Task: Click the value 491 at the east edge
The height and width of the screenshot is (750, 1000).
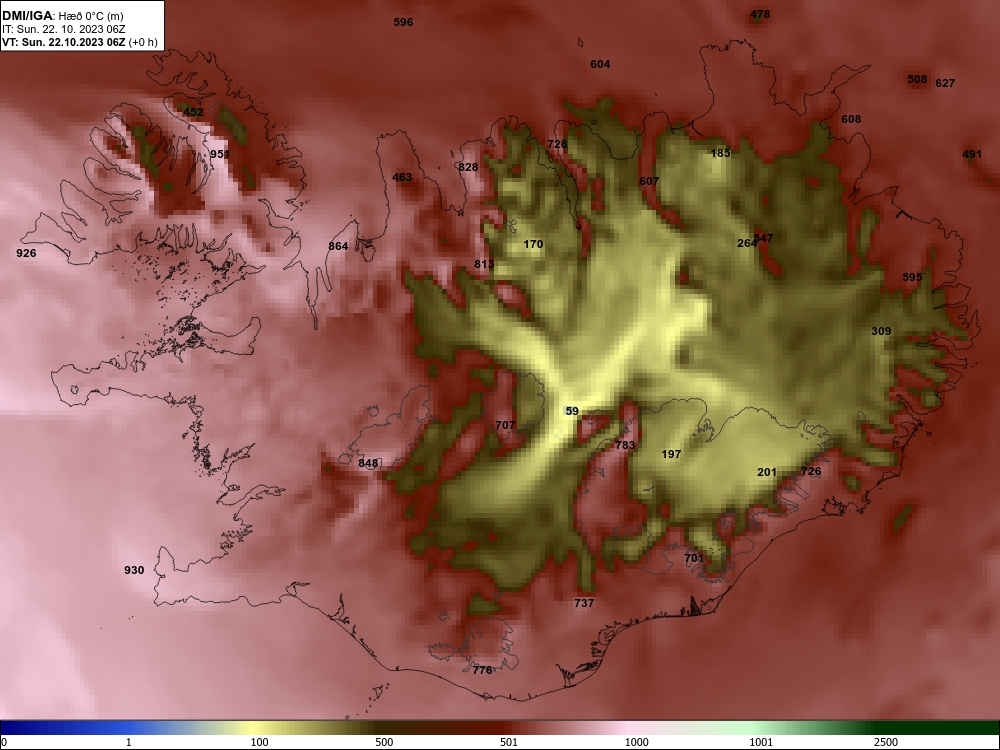Action: click(972, 154)
